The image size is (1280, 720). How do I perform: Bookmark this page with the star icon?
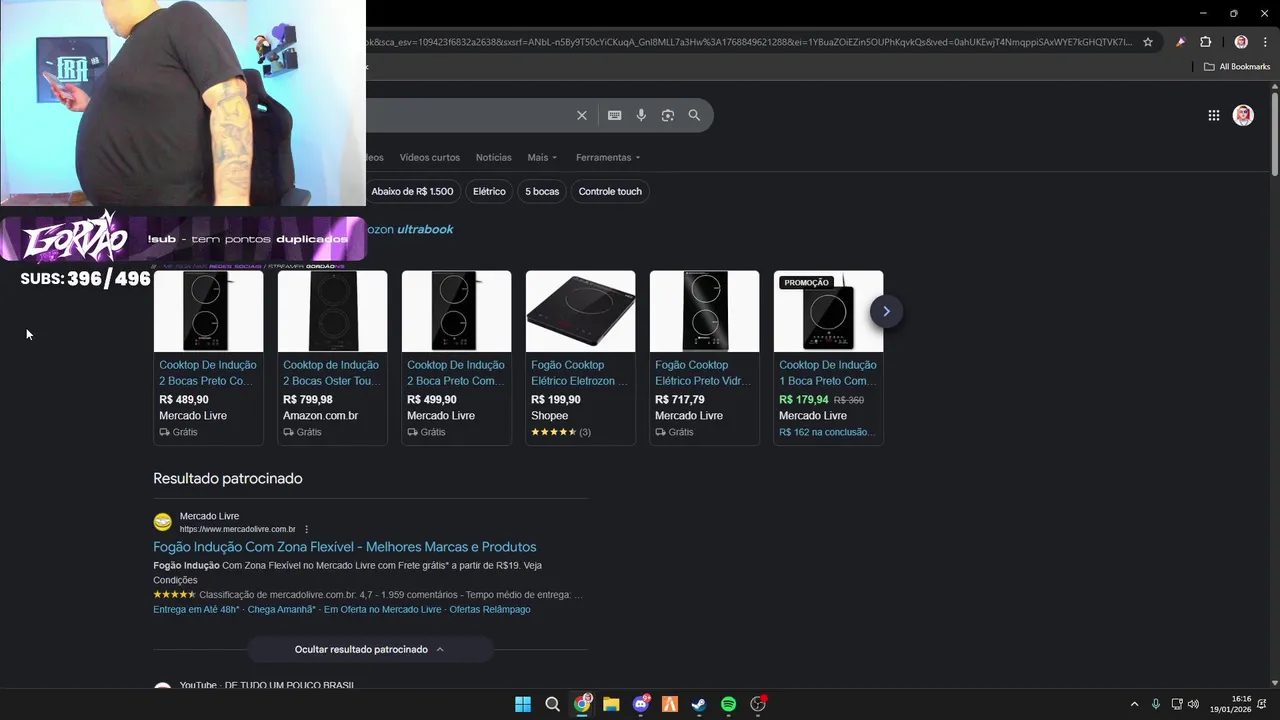tap(1148, 42)
